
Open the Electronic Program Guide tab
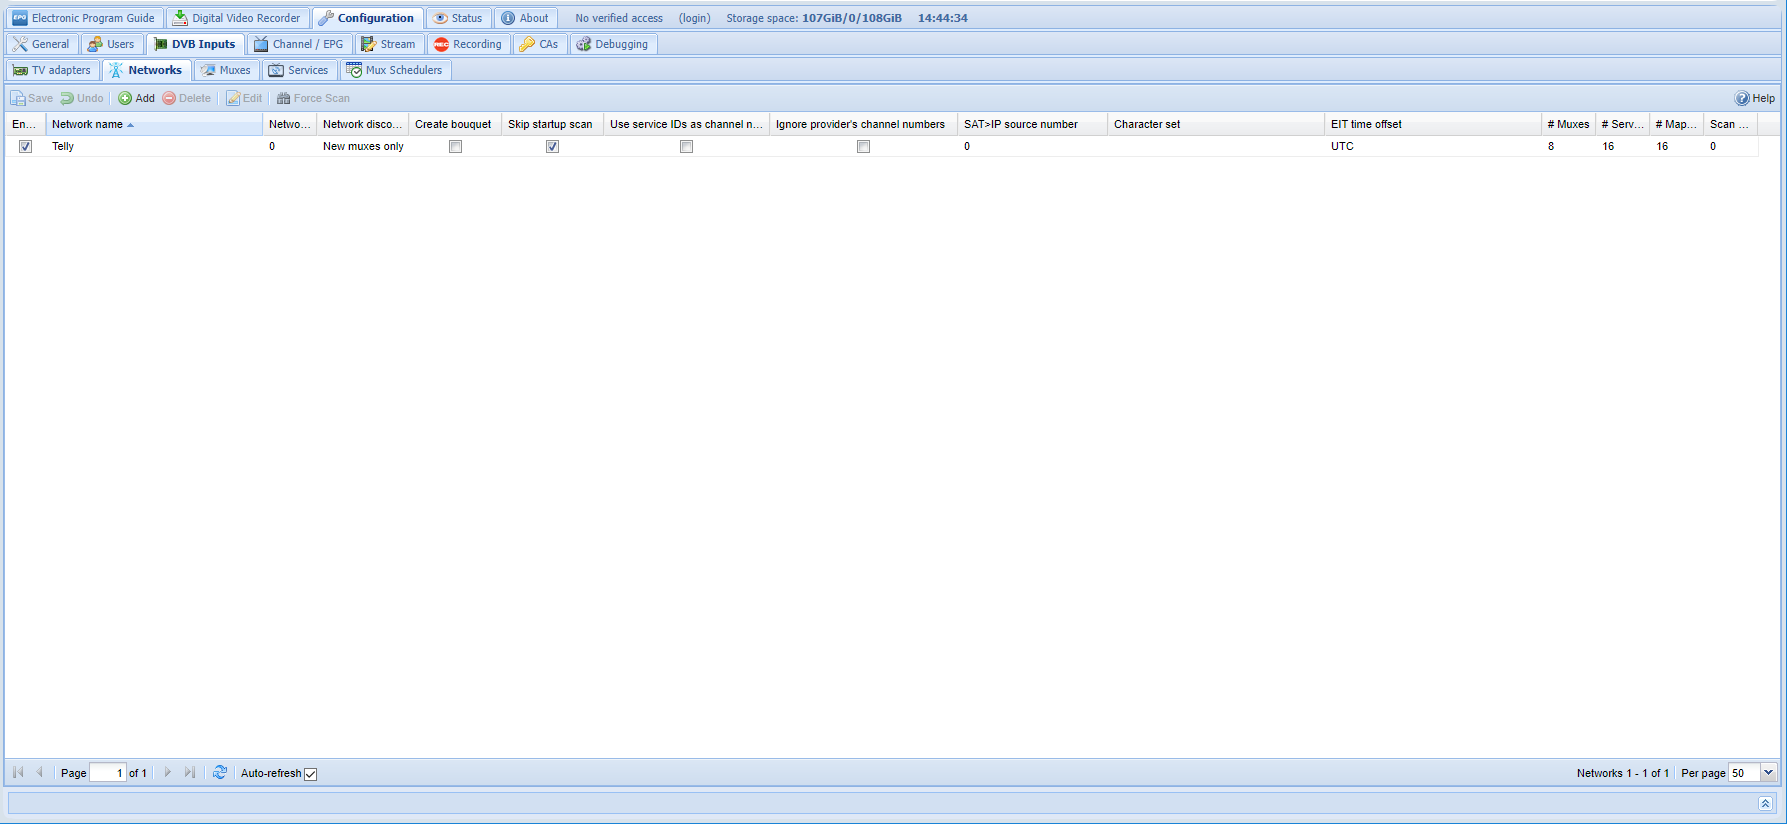(84, 18)
